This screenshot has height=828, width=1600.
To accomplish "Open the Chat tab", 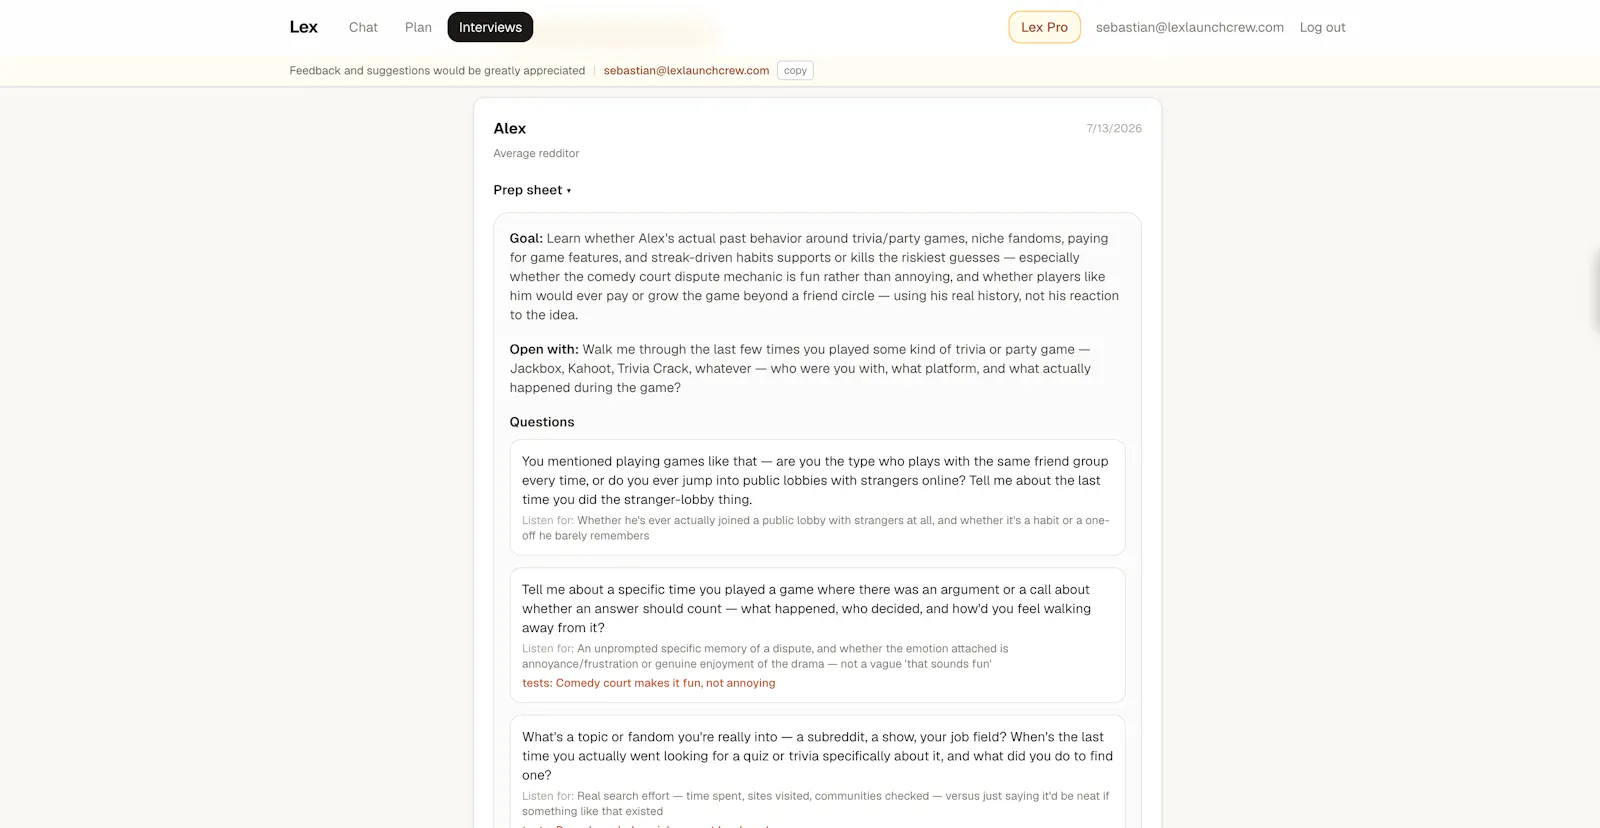I will pyautogui.click(x=363, y=27).
